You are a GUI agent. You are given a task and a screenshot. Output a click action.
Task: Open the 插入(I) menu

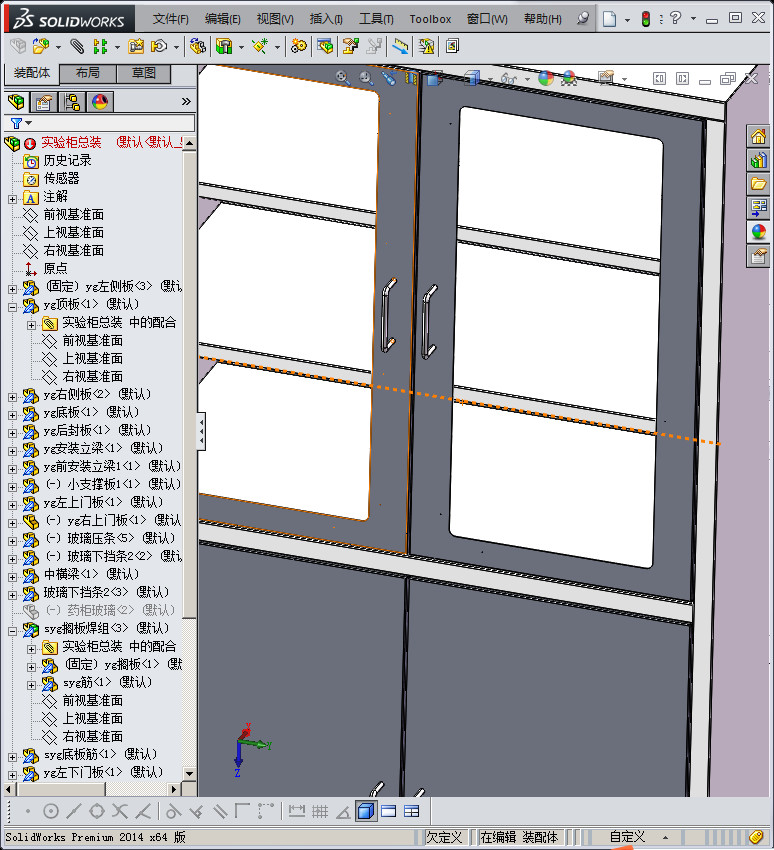tap(326, 19)
